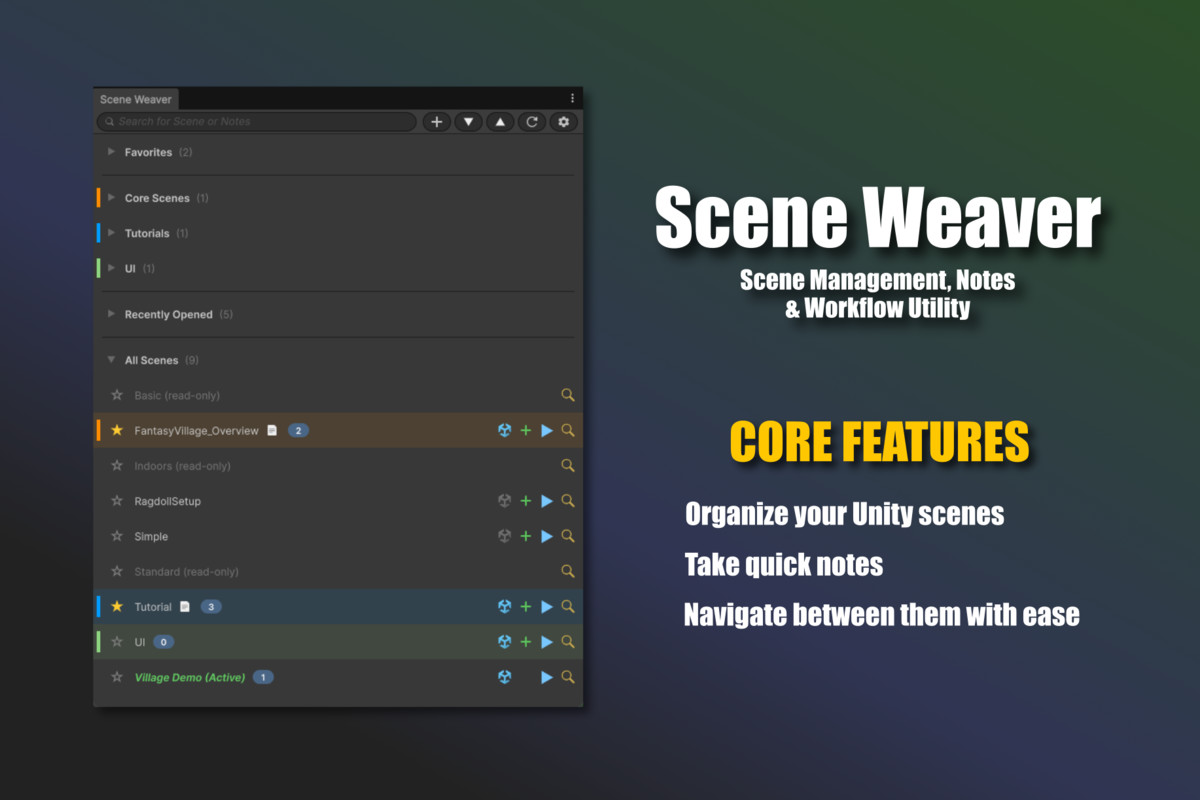The width and height of the screenshot is (1200, 800).
Task: Click the notes count badge 1 on Village Demo
Action: (x=263, y=677)
